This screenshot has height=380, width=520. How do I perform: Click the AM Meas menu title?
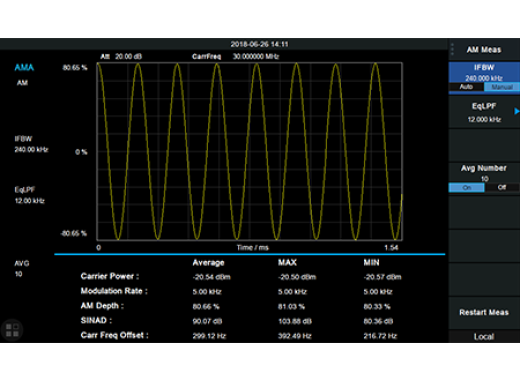click(x=484, y=50)
